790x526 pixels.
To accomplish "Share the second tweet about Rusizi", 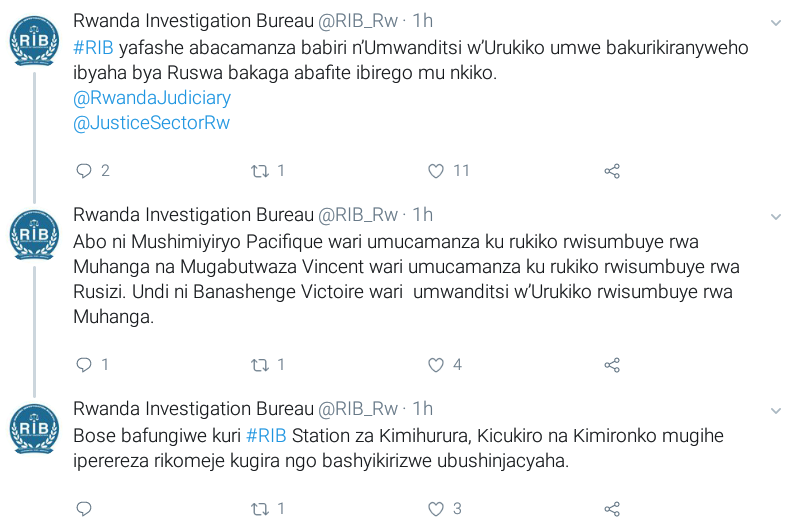I will (x=612, y=365).
